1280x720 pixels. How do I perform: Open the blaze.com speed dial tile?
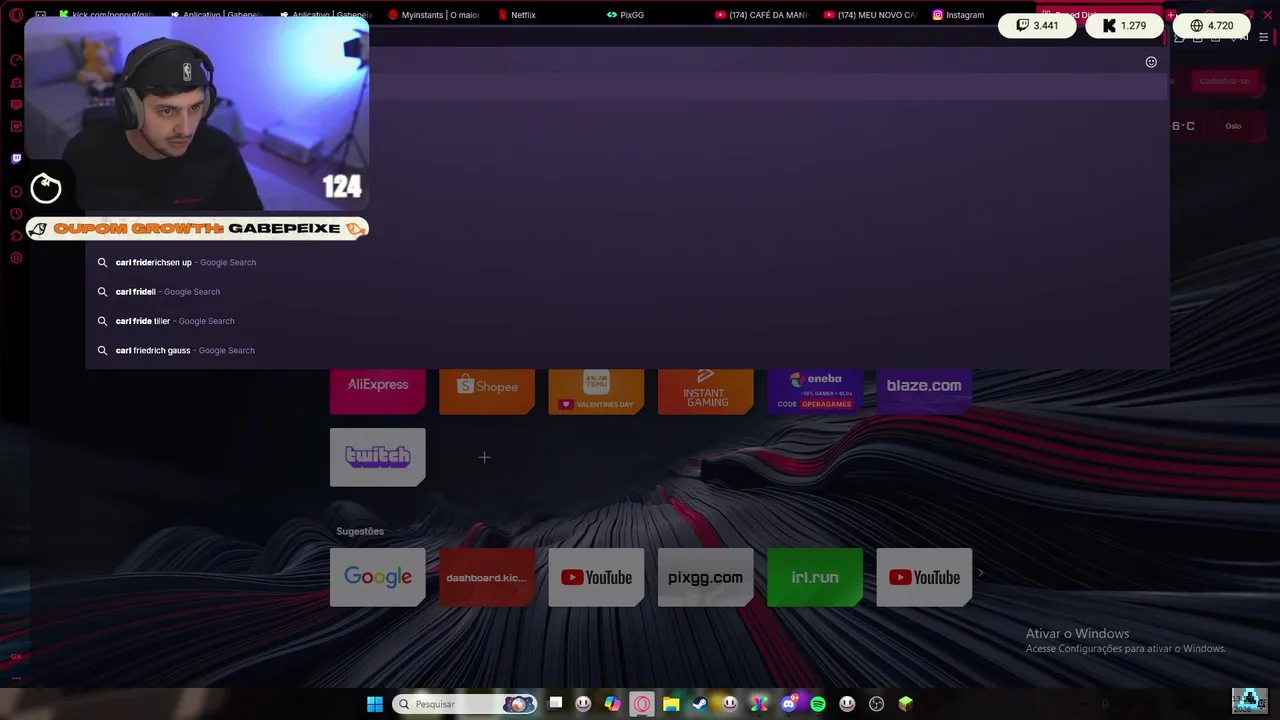click(924, 390)
